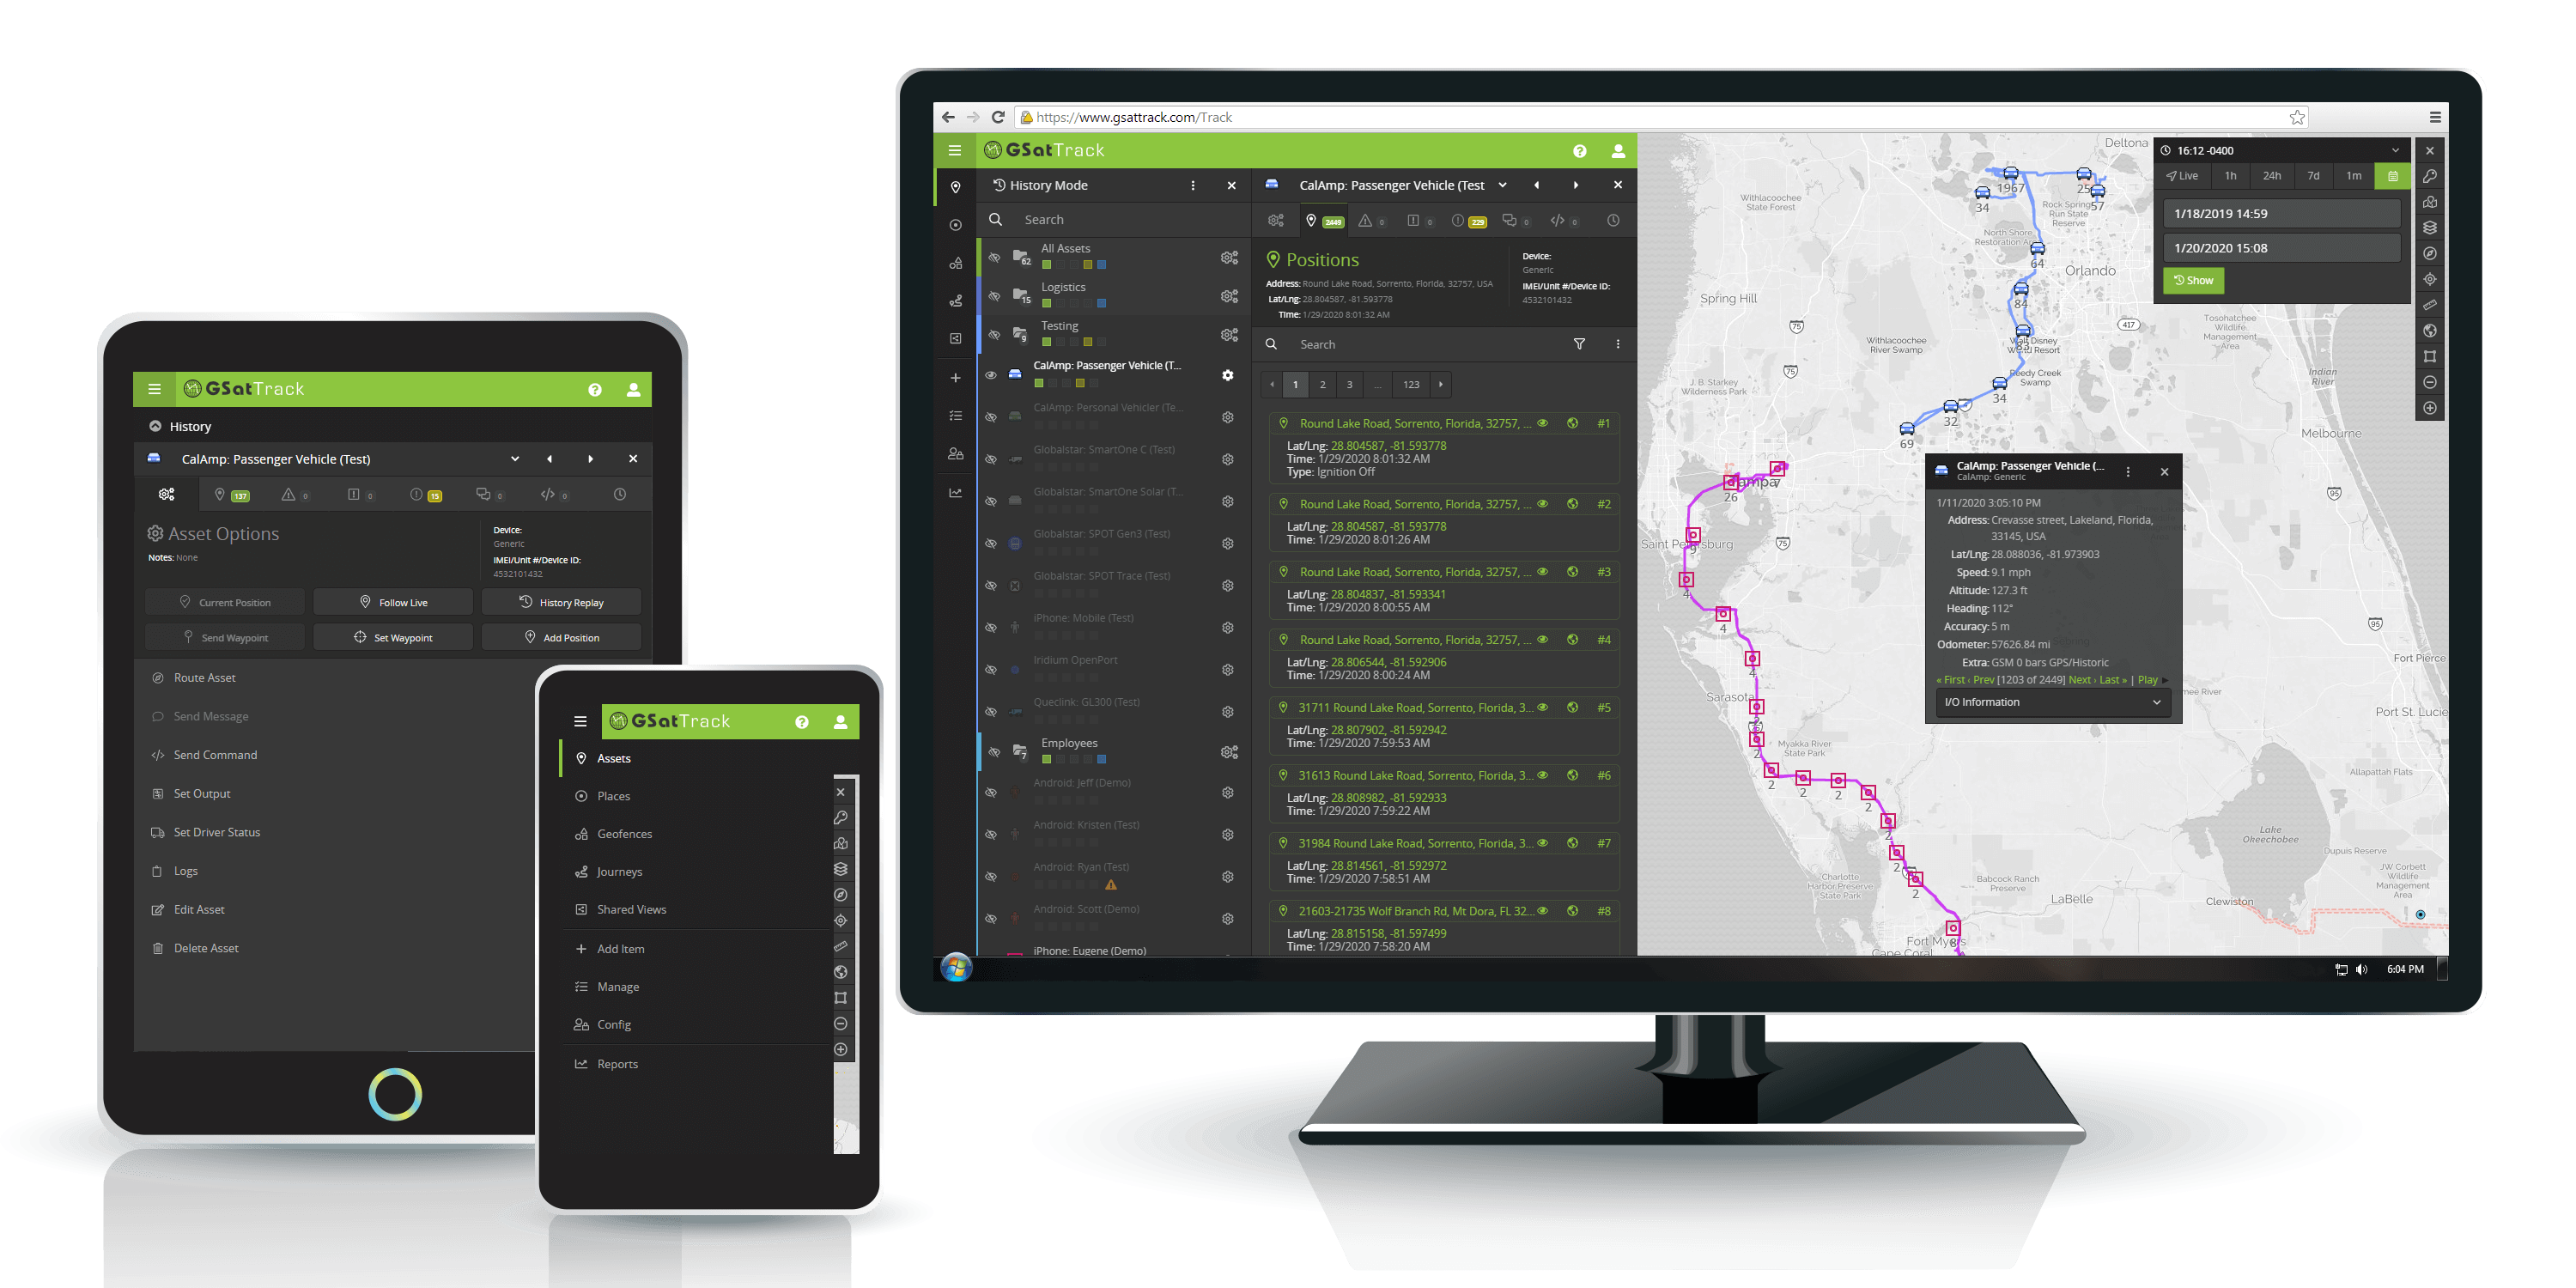Viewport: 2576px width, 1288px height.
Task: Toggle eye icon on position #1 entry
Action: point(1542,423)
